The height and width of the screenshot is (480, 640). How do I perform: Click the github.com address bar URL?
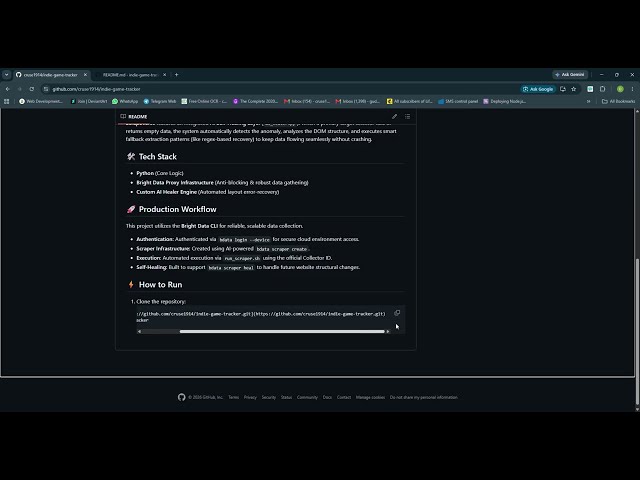point(96,89)
